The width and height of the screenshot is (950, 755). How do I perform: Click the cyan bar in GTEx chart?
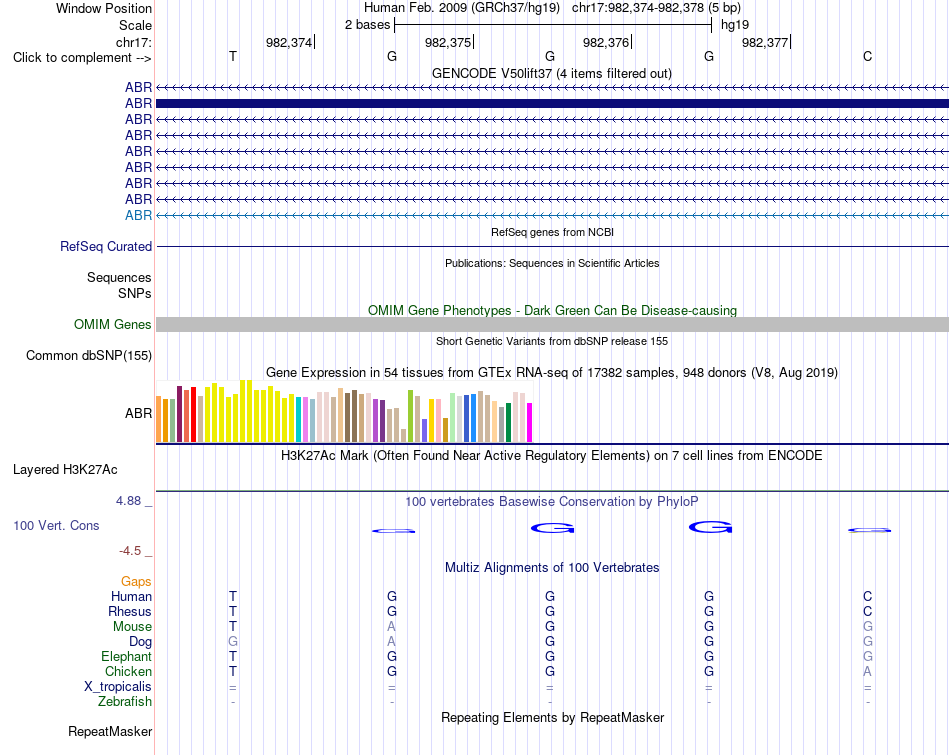click(x=299, y=419)
